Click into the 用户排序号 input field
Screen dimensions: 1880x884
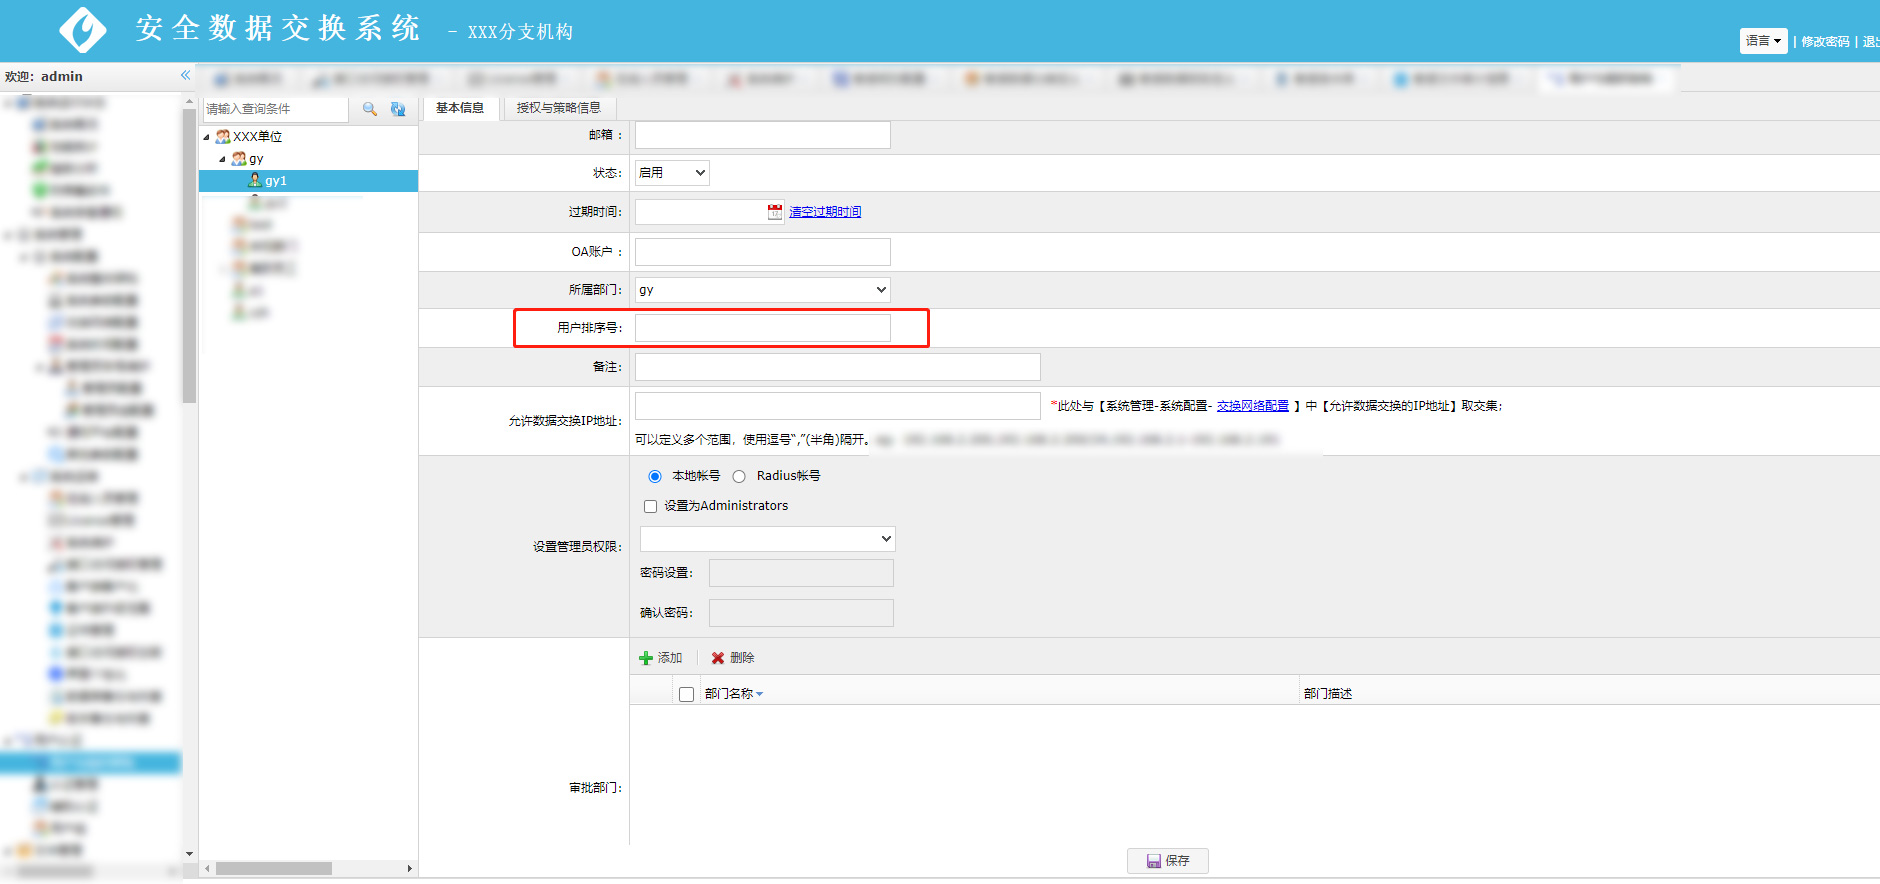point(762,328)
